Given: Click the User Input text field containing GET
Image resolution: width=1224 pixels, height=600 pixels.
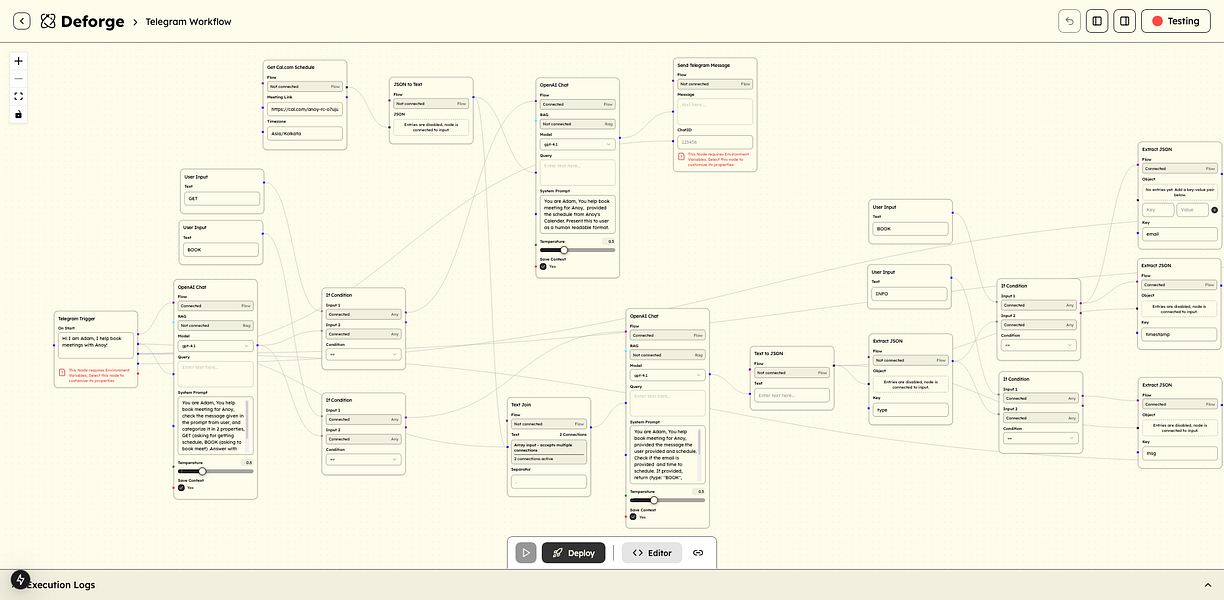Looking at the screenshot, I should coord(222,198).
